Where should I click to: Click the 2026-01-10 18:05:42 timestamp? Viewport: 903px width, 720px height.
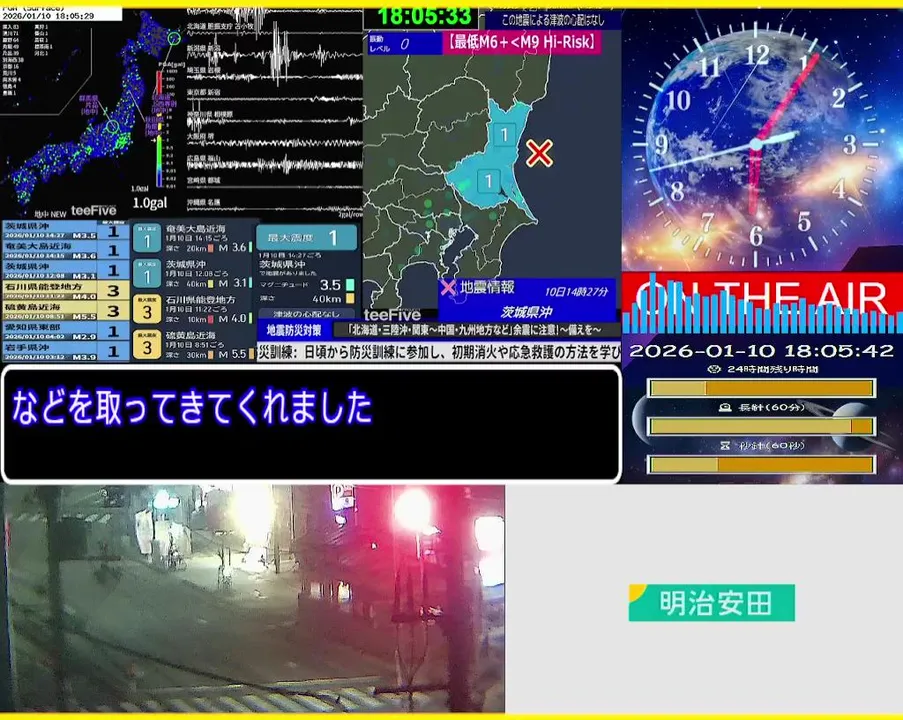pyautogui.click(x=761, y=351)
